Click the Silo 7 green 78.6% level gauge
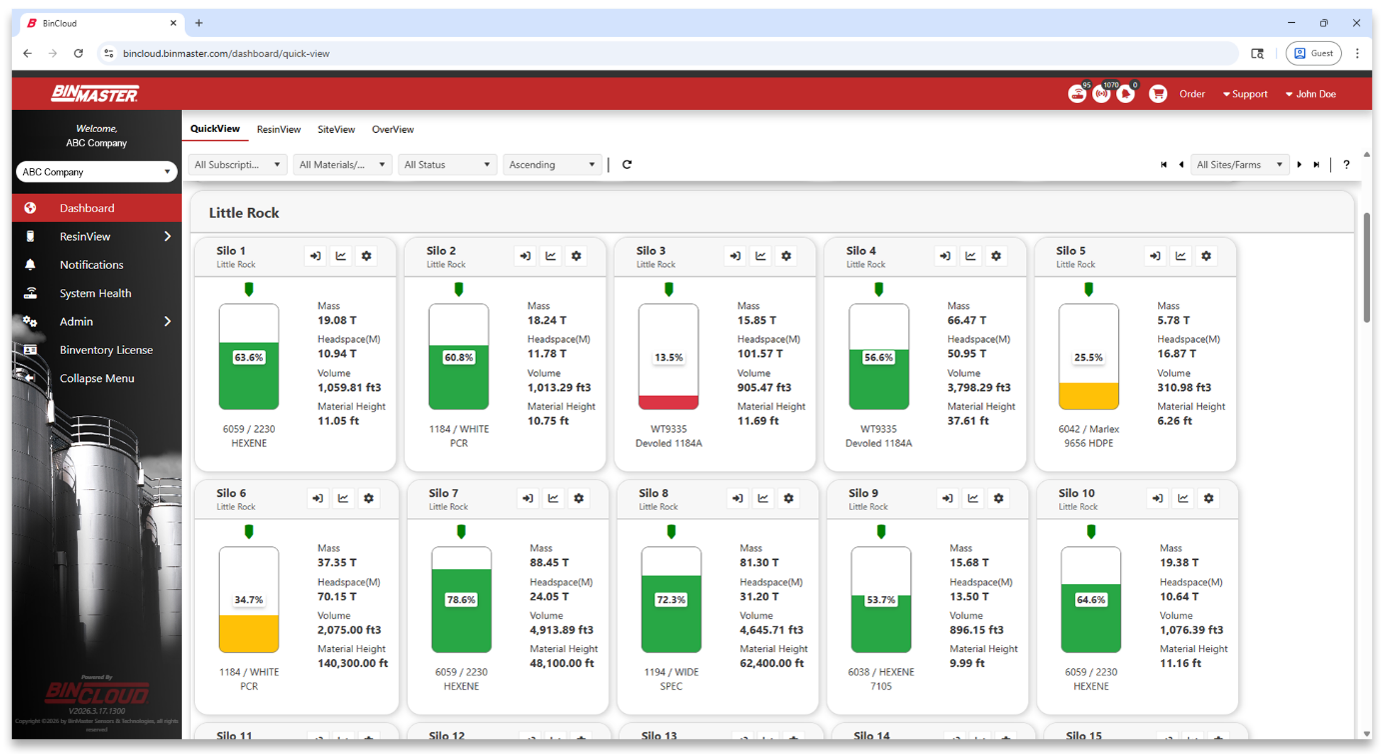This screenshot has height=754, width=1386. (461, 600)
